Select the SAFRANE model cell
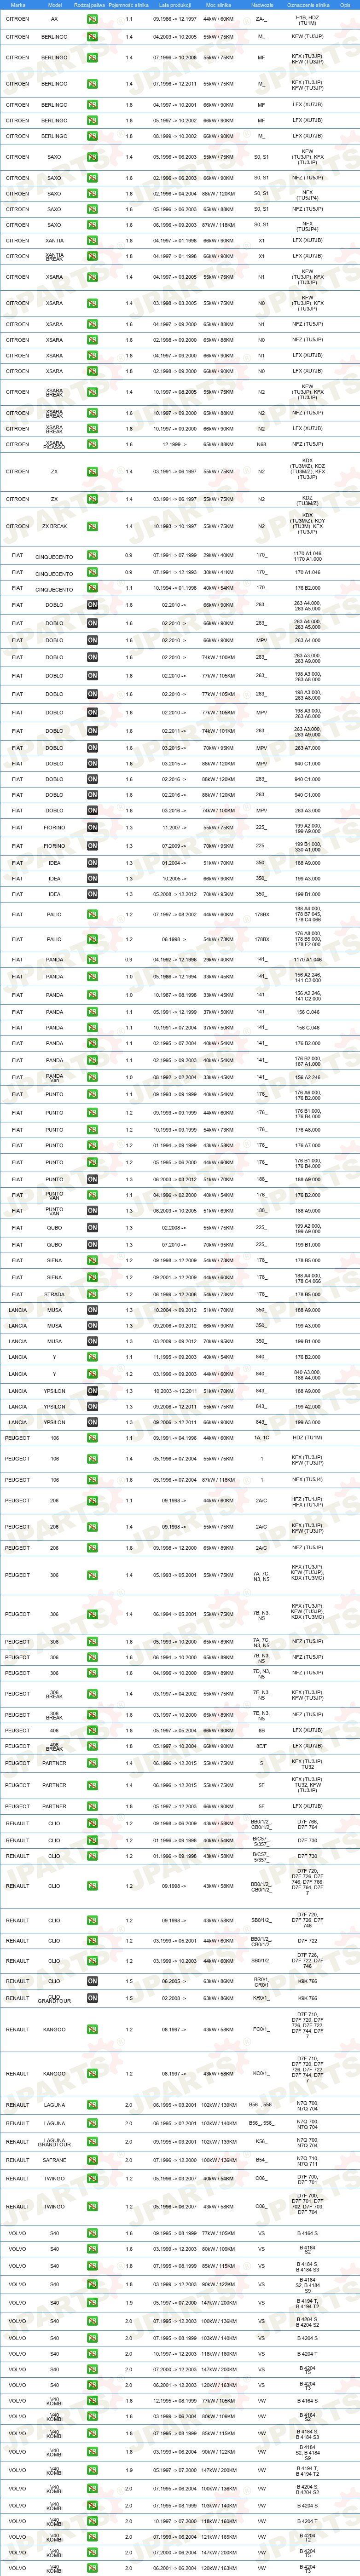The image size is (360, 2576). click(x=54, y=2160)
